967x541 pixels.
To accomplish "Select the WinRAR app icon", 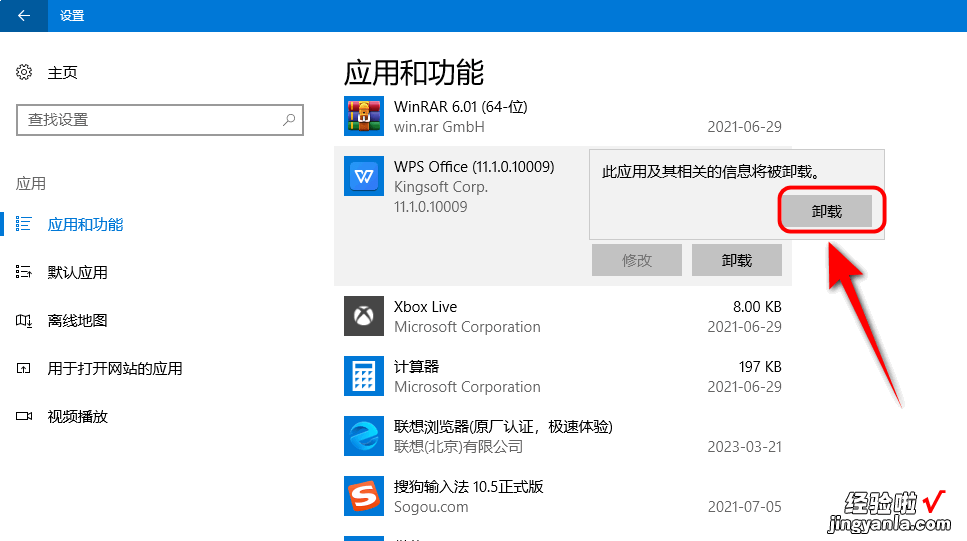I will tap(364, 116).
